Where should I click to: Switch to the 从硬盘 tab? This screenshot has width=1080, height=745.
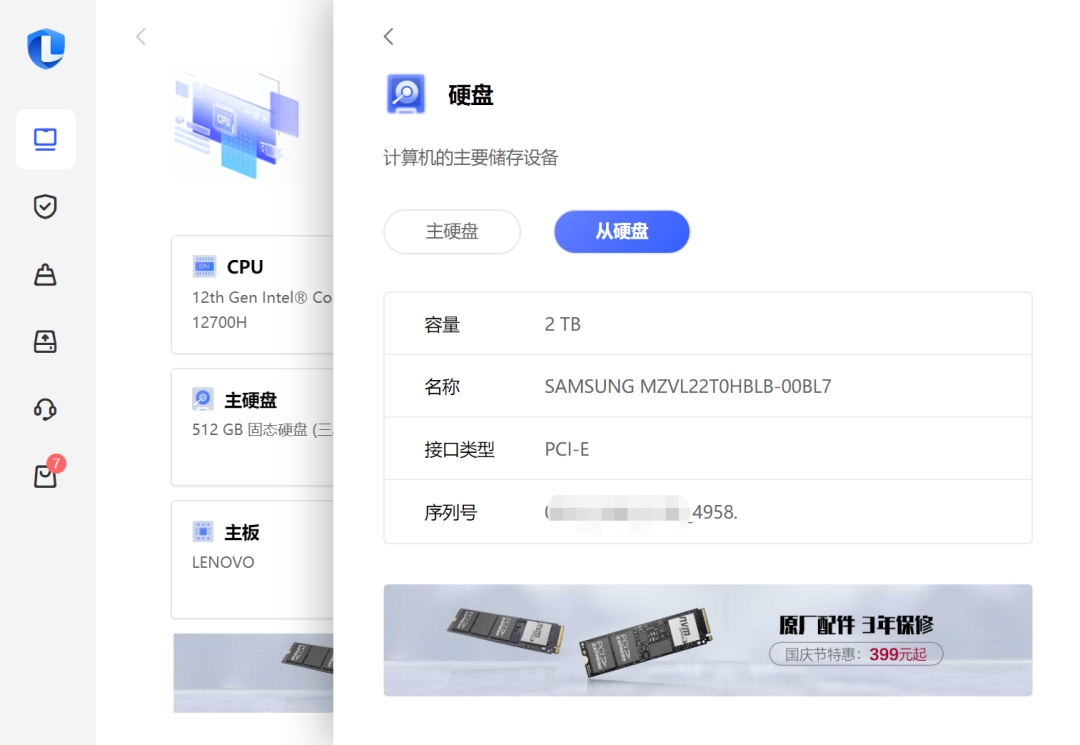(x=622, y=231)
